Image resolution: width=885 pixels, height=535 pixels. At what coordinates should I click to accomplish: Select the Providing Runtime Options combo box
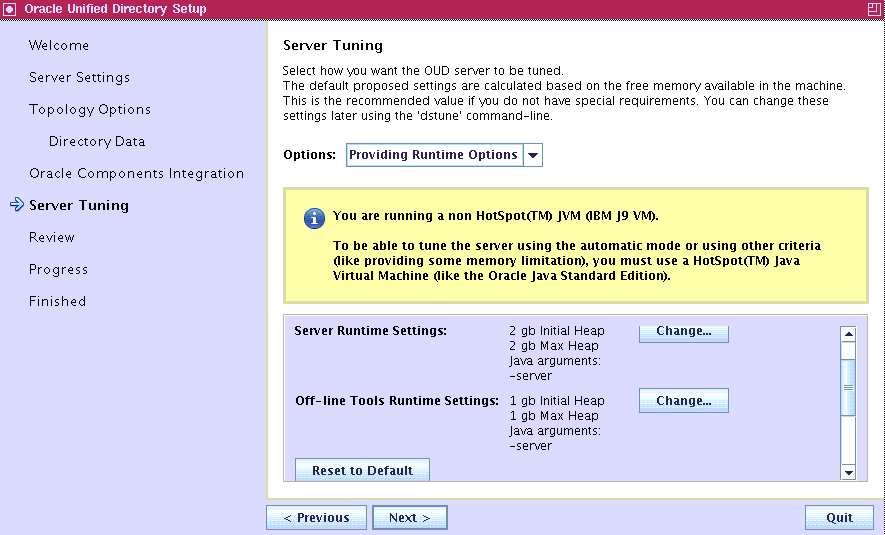[x=444, y=155]
